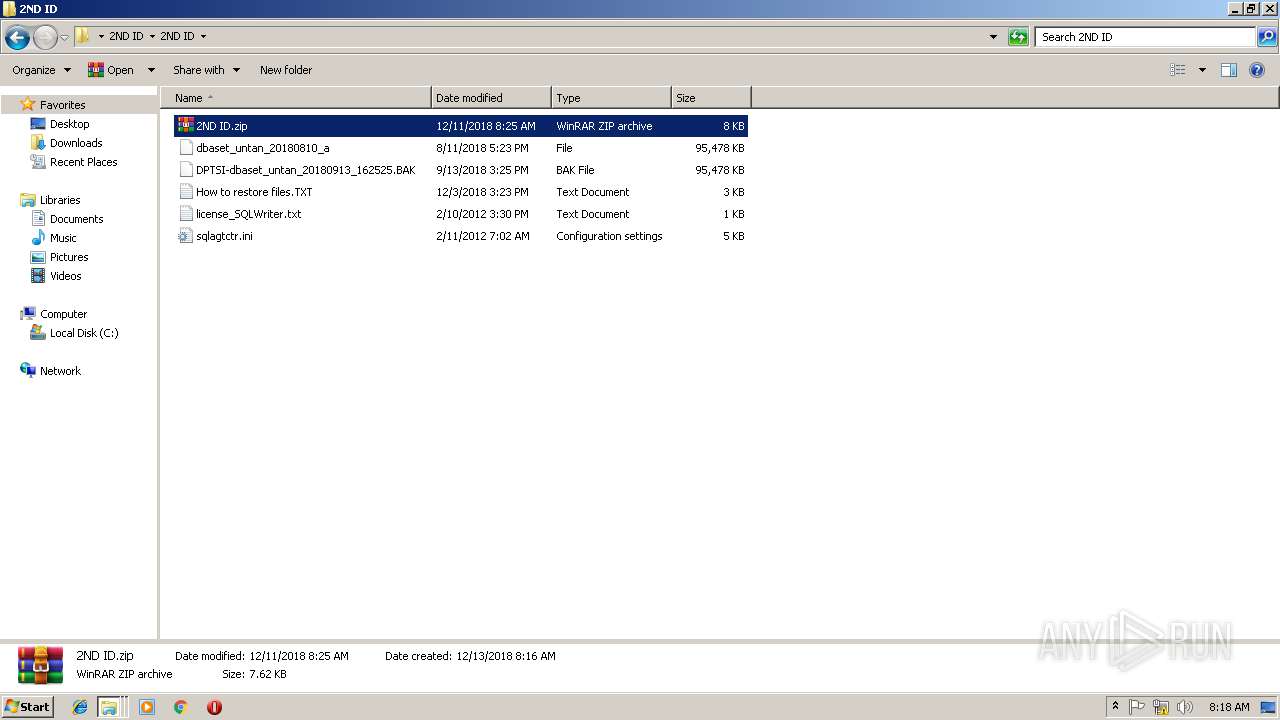
Task: Click Open with WinRAR button
Action: coord(111,70)
